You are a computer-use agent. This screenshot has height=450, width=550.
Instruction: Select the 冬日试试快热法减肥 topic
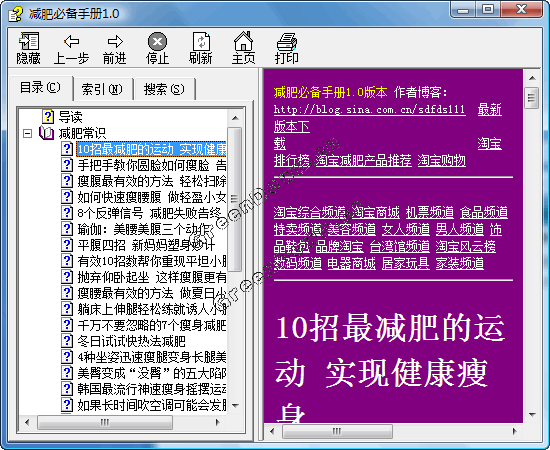tap(131, 341)
